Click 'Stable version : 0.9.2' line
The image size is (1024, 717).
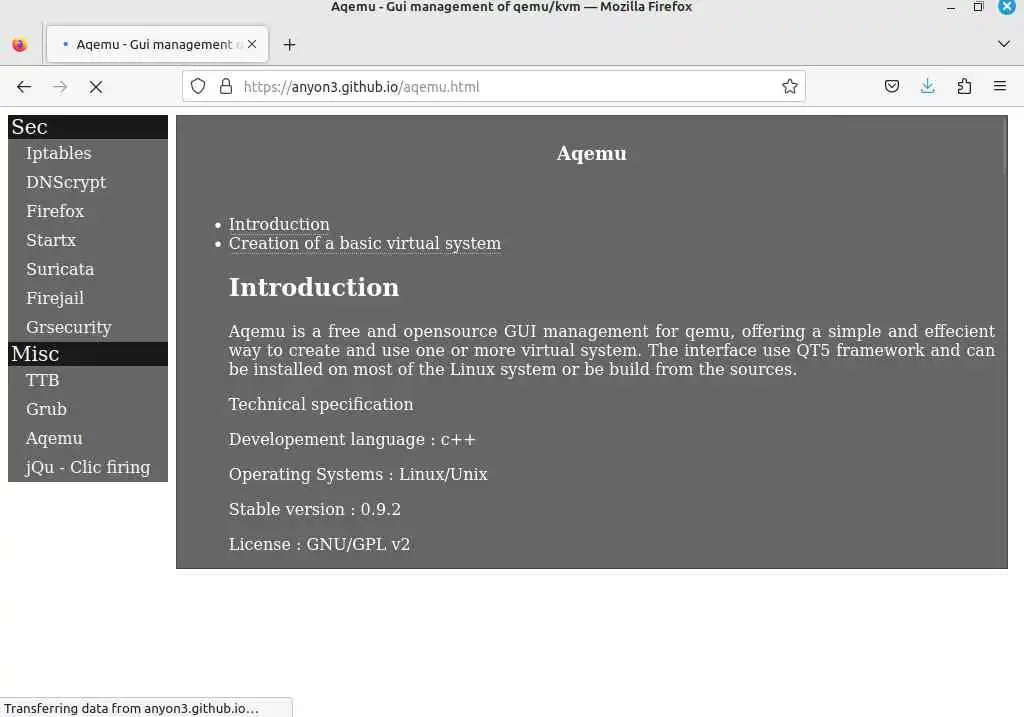tap(315, 509)
